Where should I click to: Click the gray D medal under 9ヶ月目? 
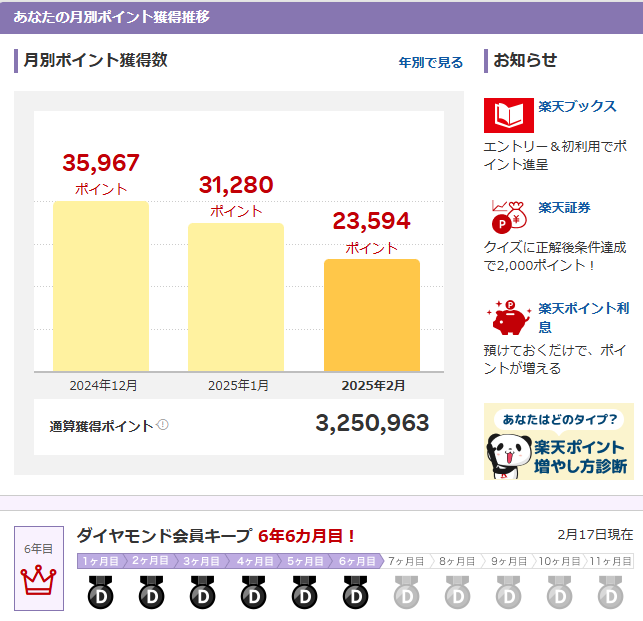click(509, 592)
